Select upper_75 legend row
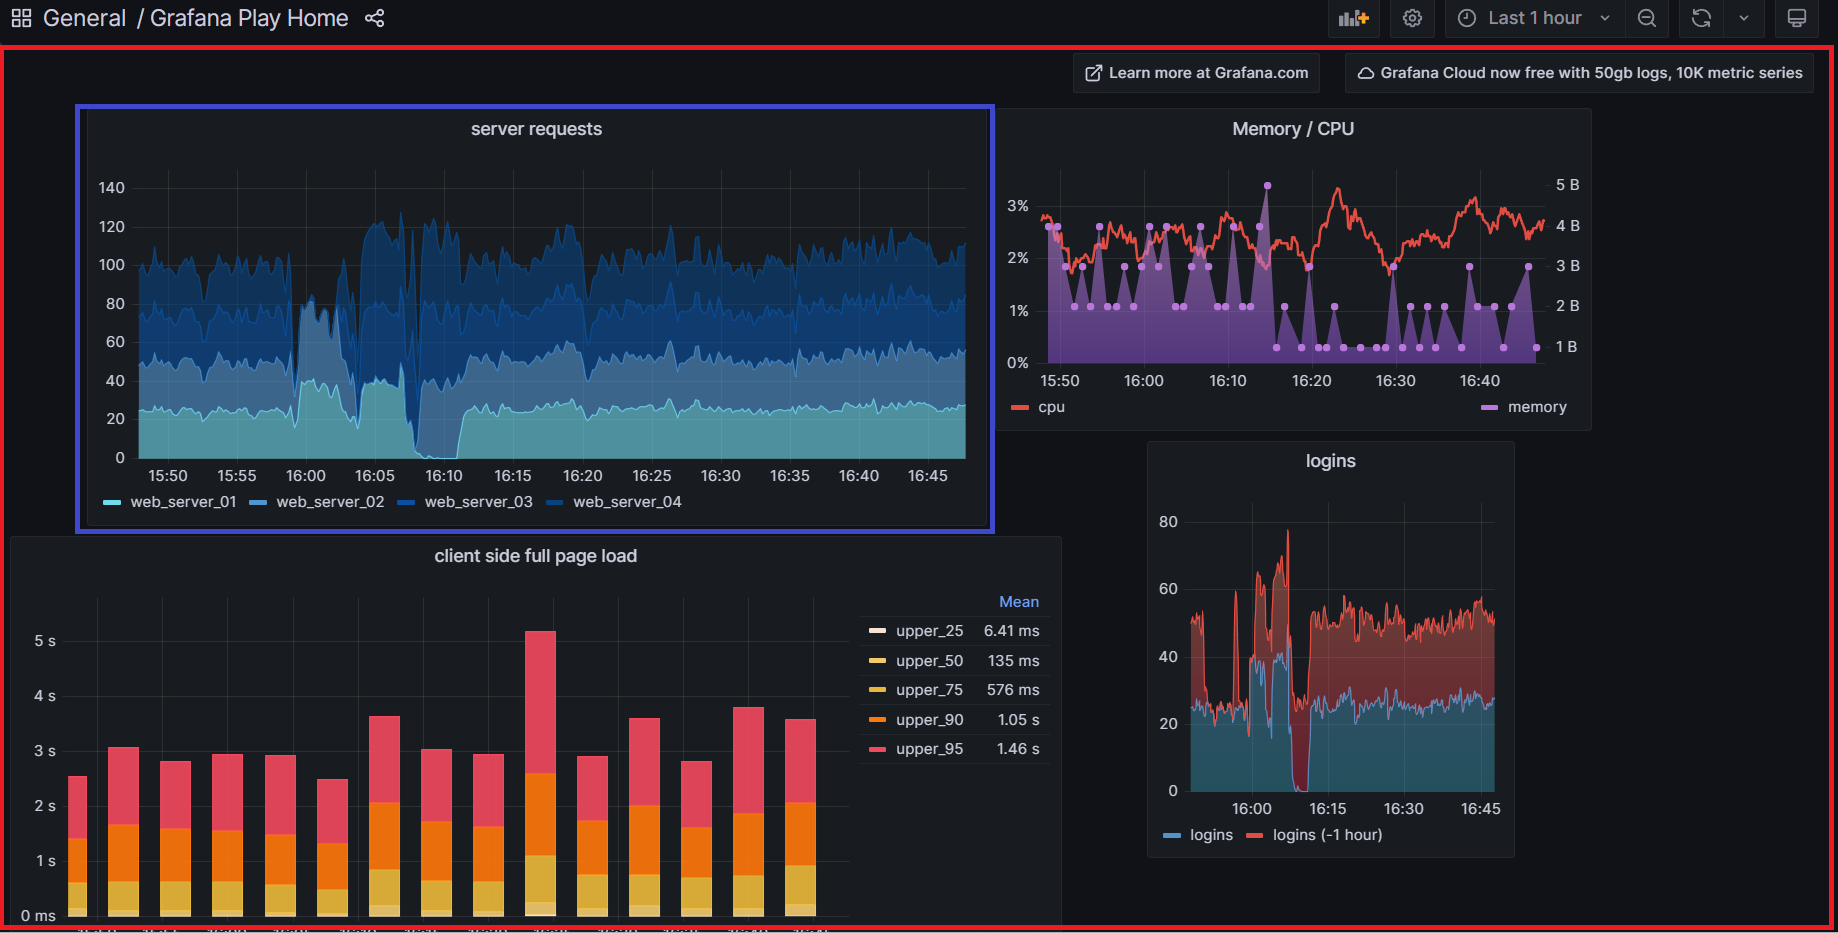This screenshot has height=933, width=1838. pos(955,690)
